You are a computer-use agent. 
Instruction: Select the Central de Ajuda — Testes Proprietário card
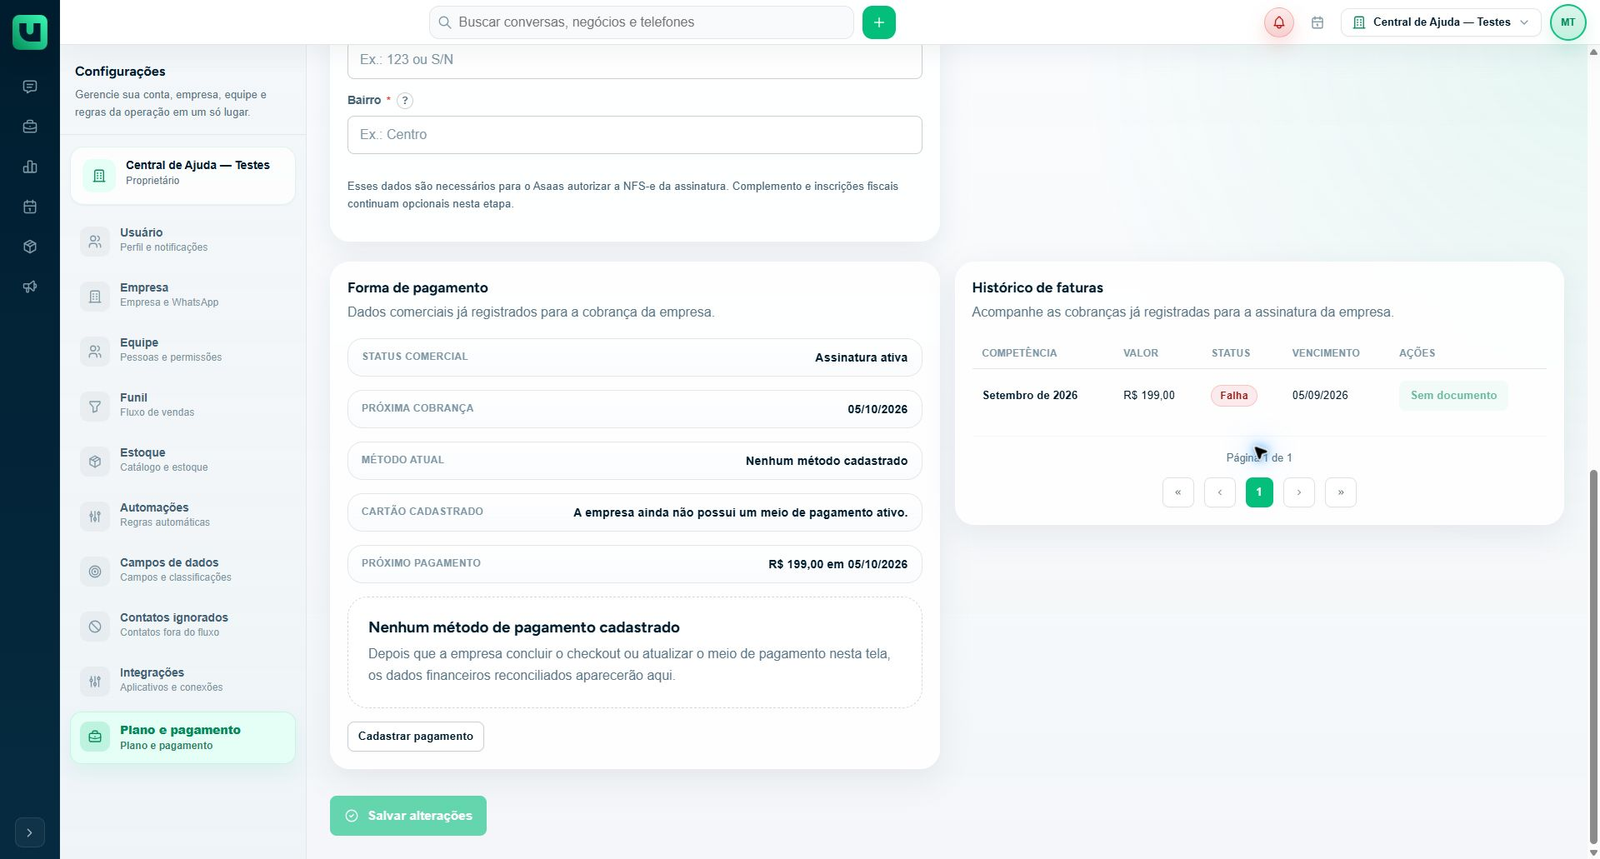click(182, 176)
